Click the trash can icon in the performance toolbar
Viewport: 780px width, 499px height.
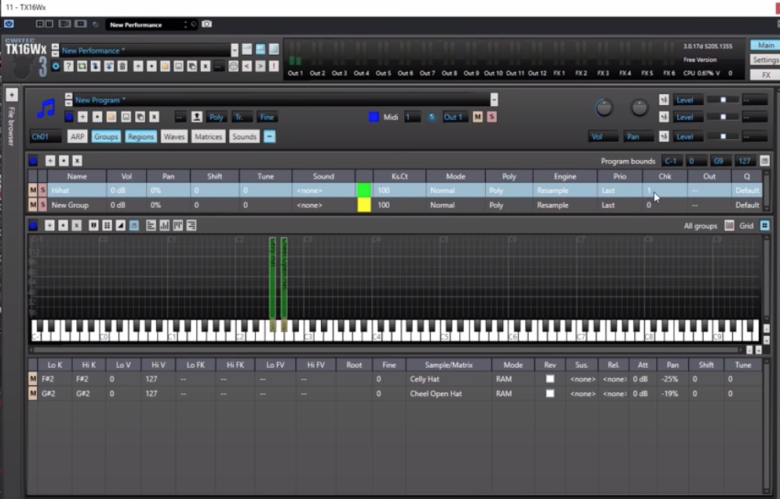(x=122, y=66)
